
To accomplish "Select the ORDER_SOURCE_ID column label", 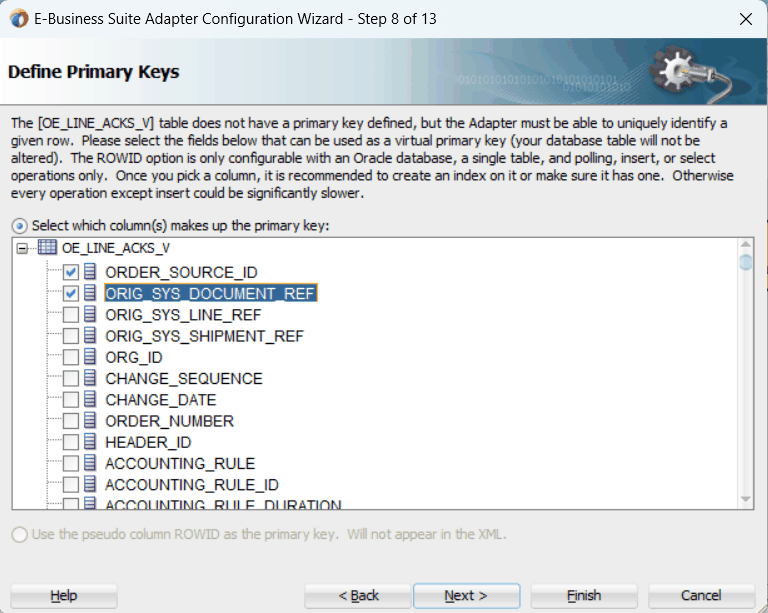I will [181, 272].
